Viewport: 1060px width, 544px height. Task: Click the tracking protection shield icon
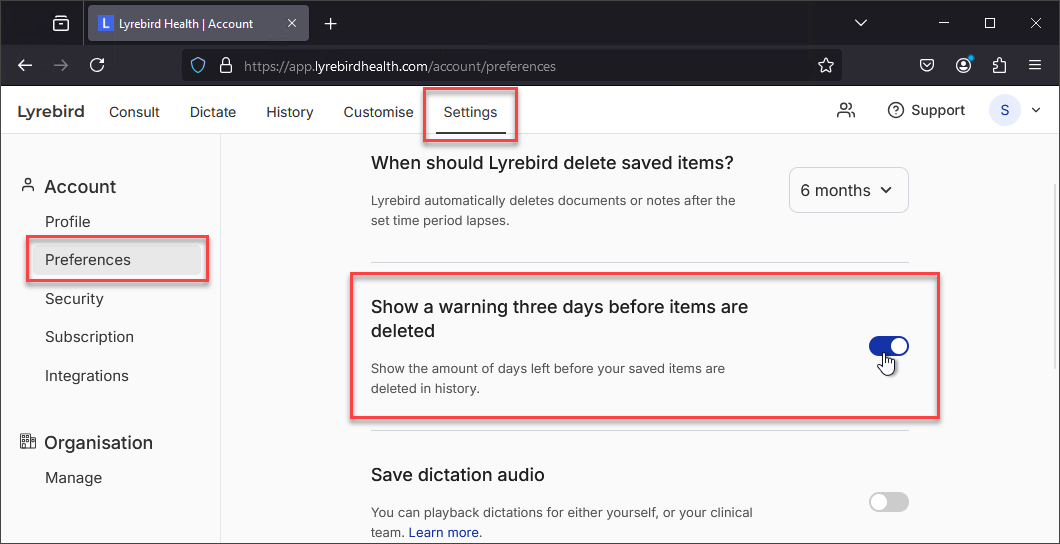(x=197, y=66)
